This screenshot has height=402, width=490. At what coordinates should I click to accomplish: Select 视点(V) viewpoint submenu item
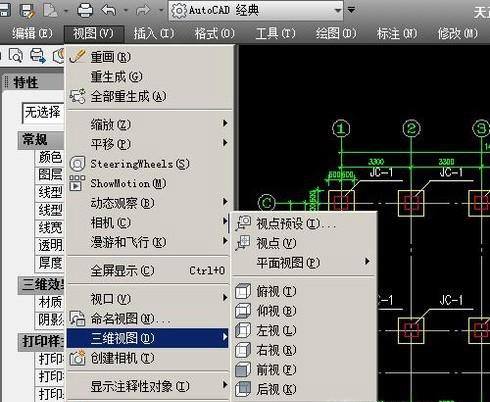pyautogui.click(x=304, y=243)
